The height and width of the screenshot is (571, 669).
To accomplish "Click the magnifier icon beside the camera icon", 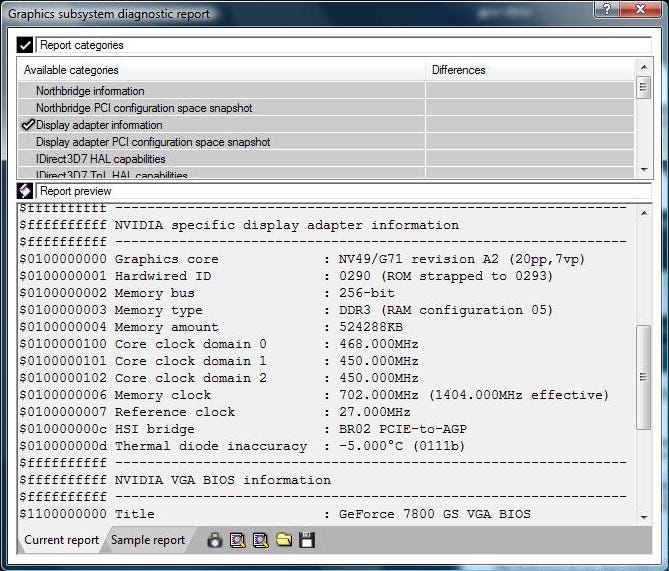I will click(238, 540).
